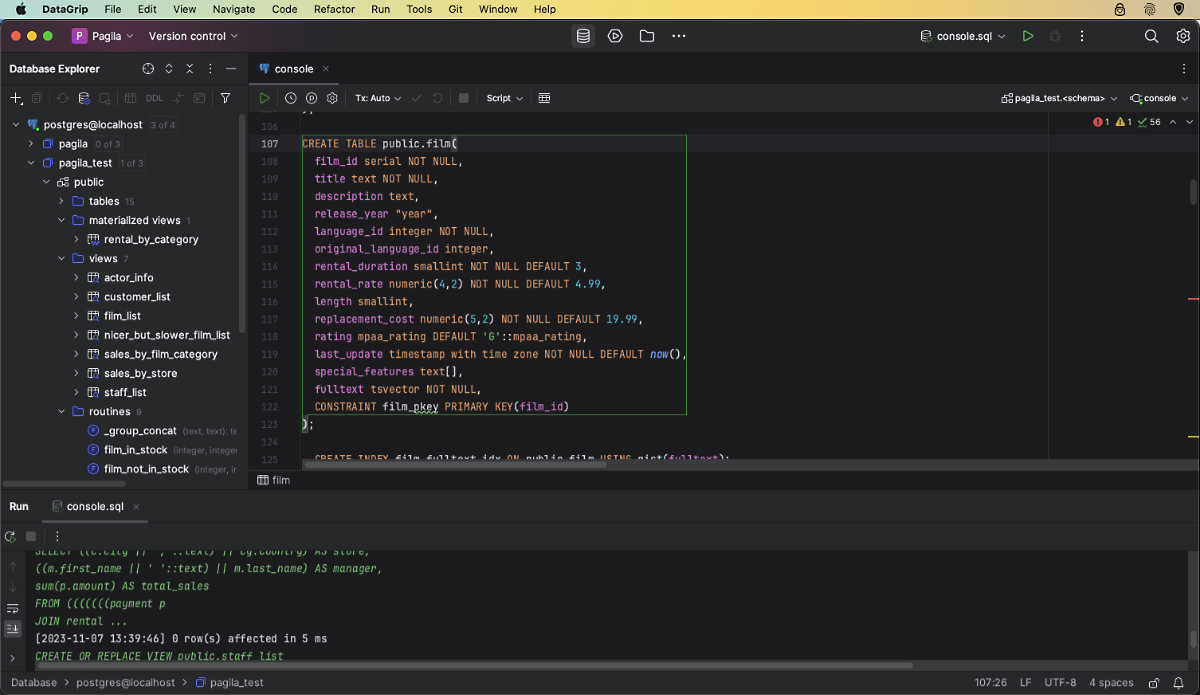
Task: Open the Git menu
Action: pos(455,9)
